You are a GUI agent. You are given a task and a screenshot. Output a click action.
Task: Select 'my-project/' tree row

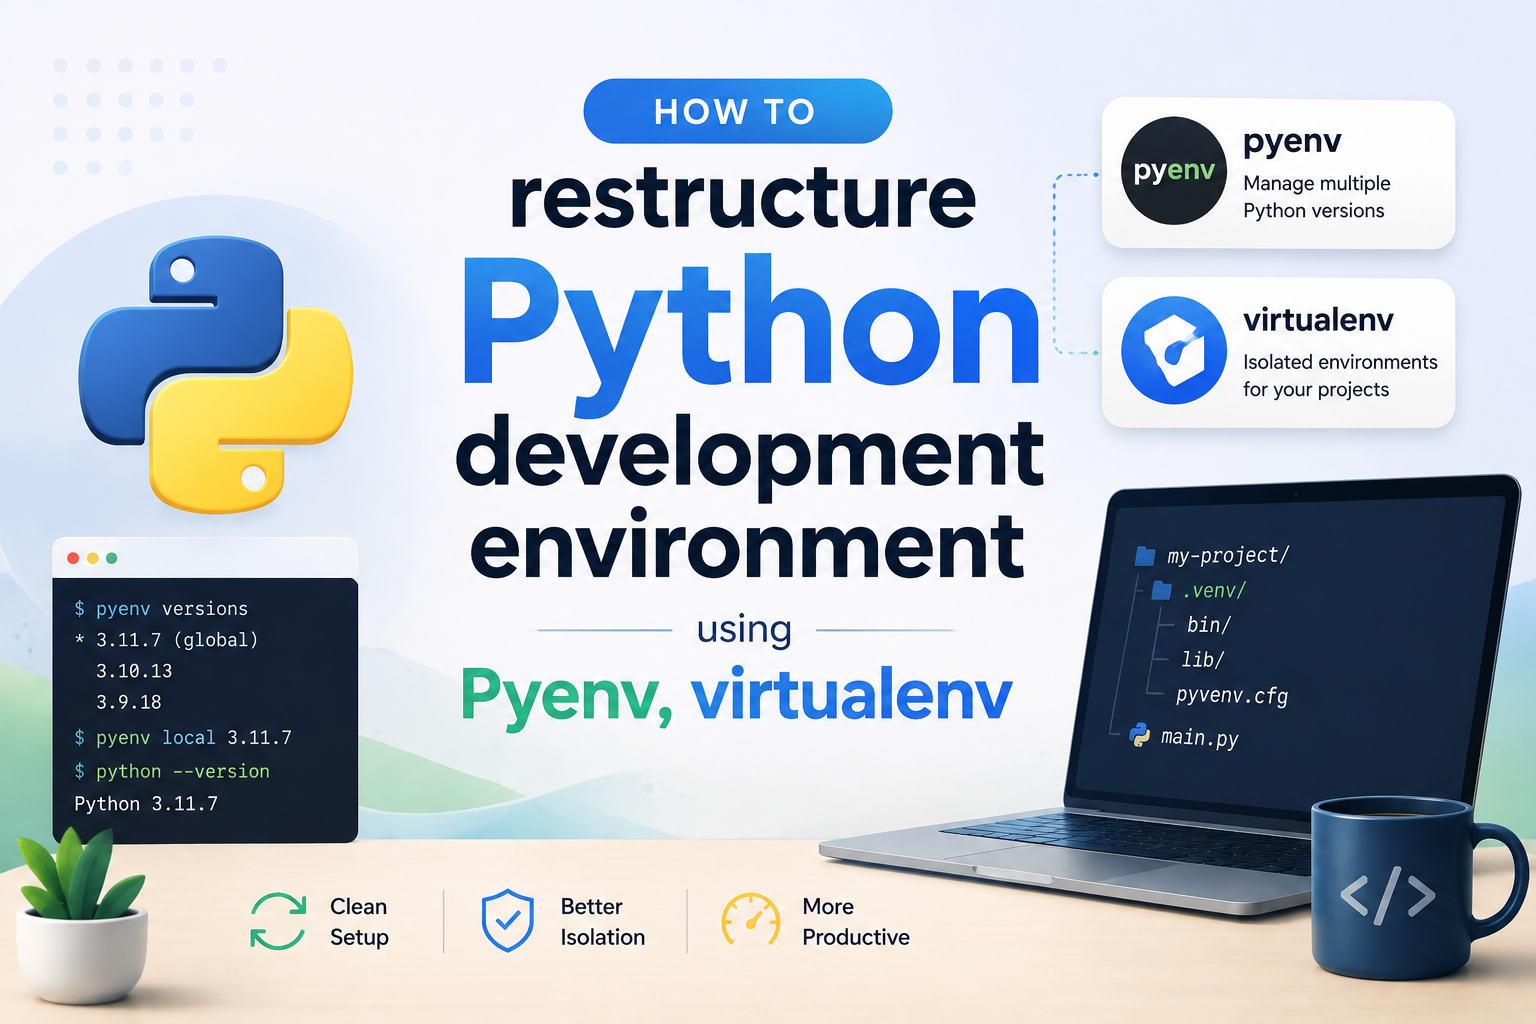click(1212, 556)
